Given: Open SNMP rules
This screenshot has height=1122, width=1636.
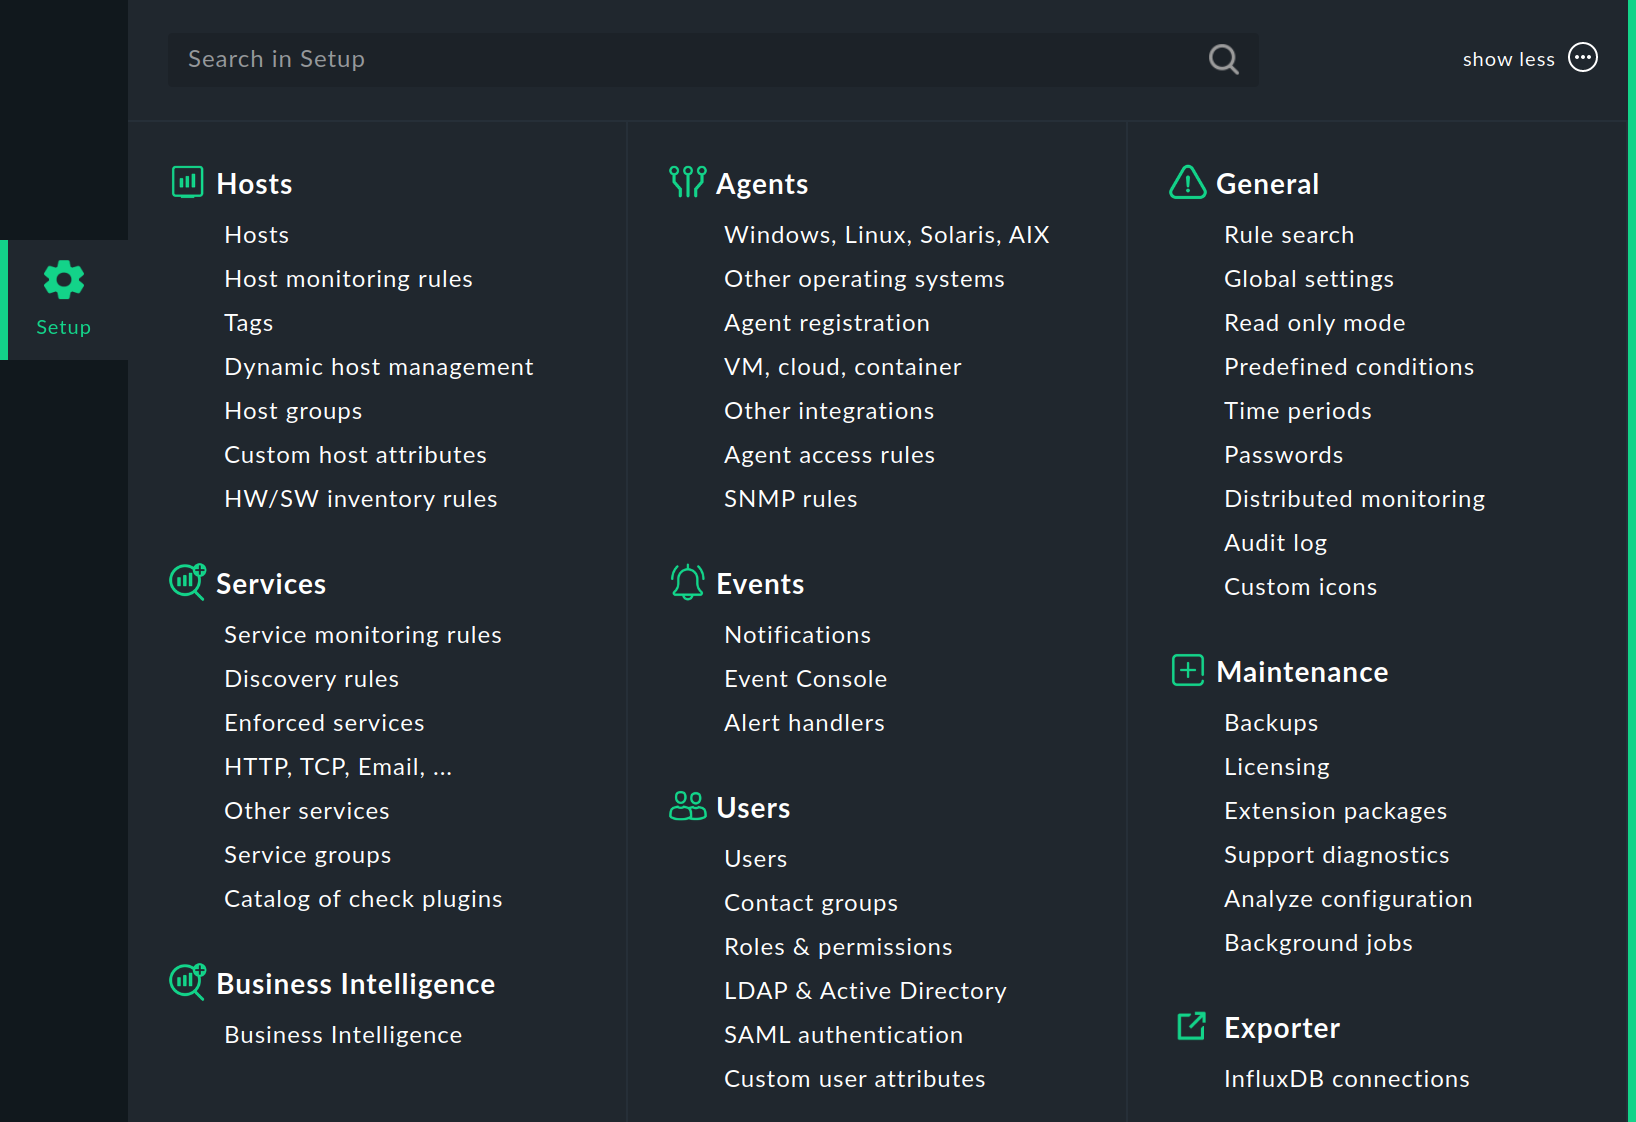Looking at the screenshot, I should [791, 499].
